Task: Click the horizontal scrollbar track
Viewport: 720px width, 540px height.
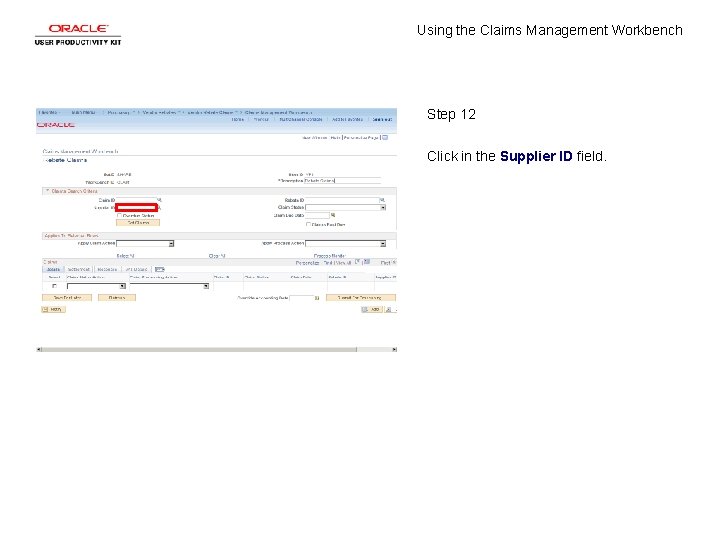Action: click(x=216, y=349)
